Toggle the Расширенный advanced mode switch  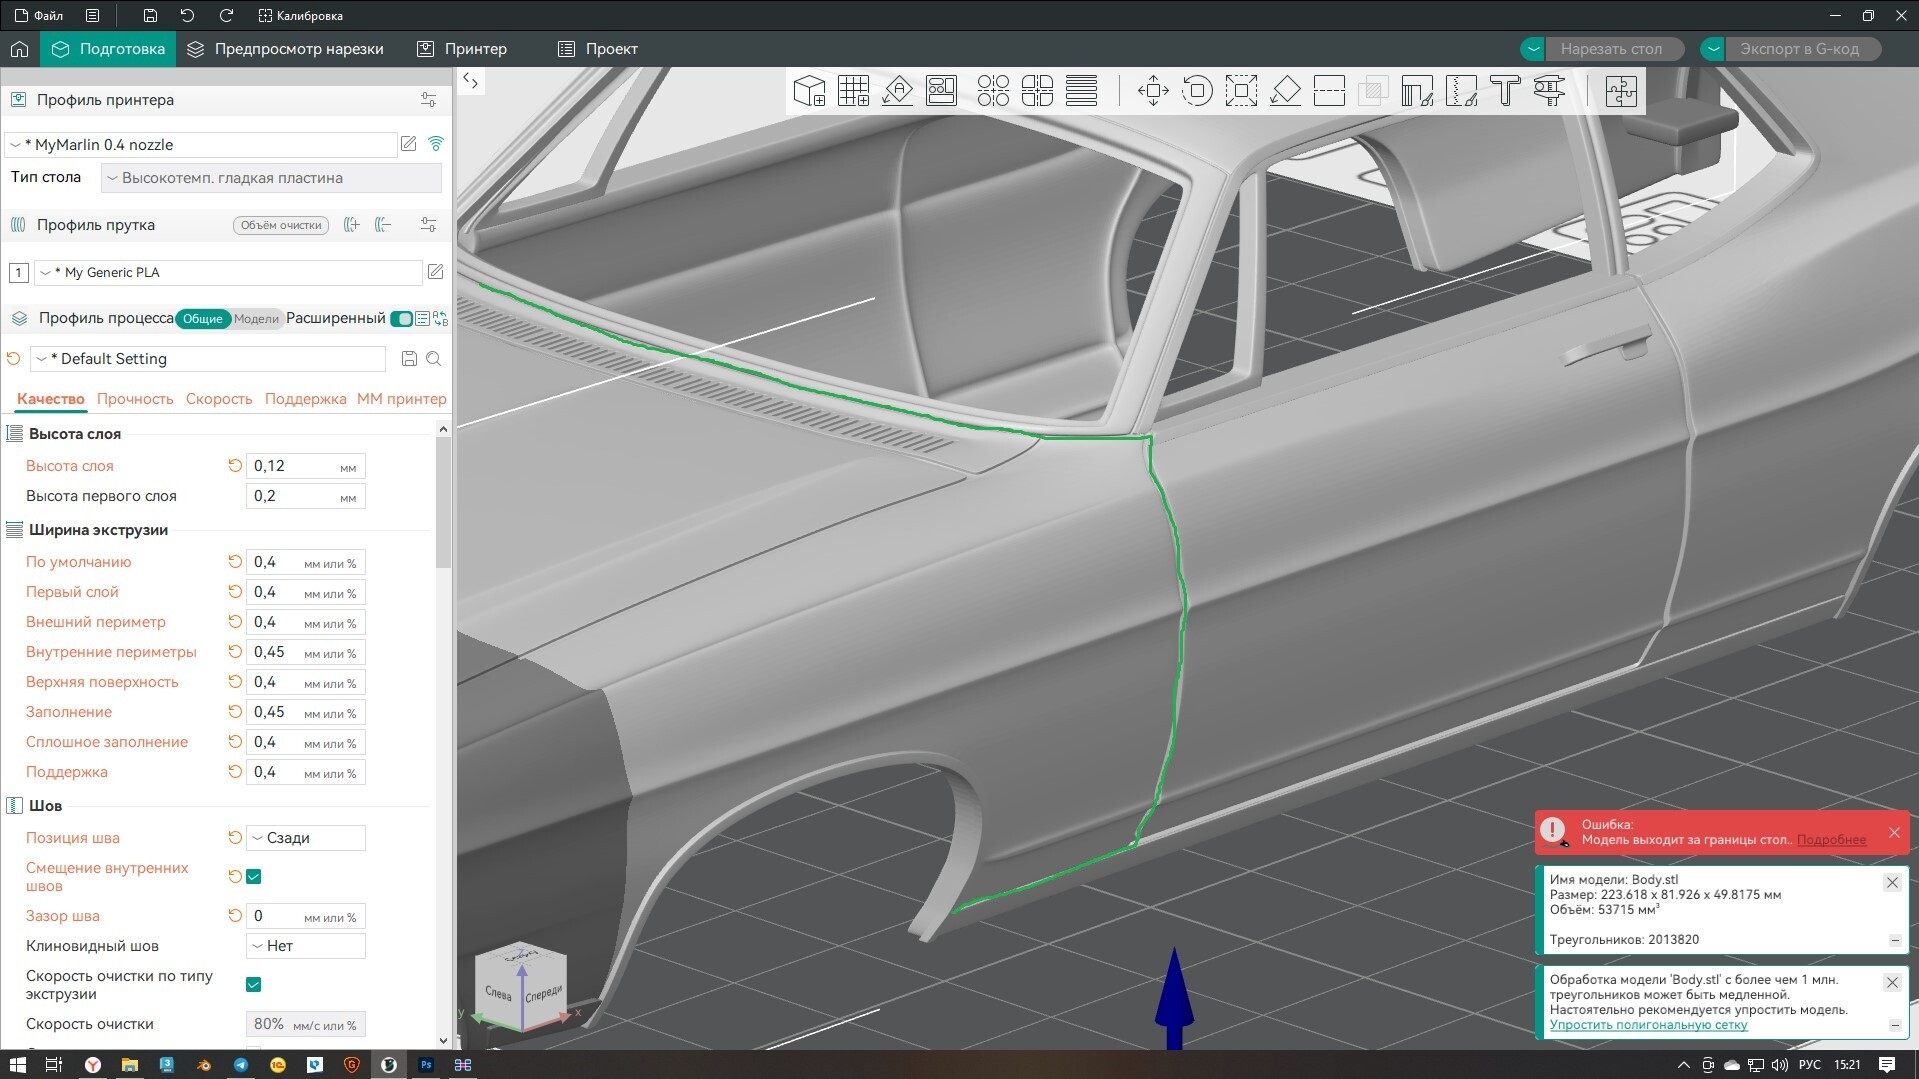coord(401,319)
